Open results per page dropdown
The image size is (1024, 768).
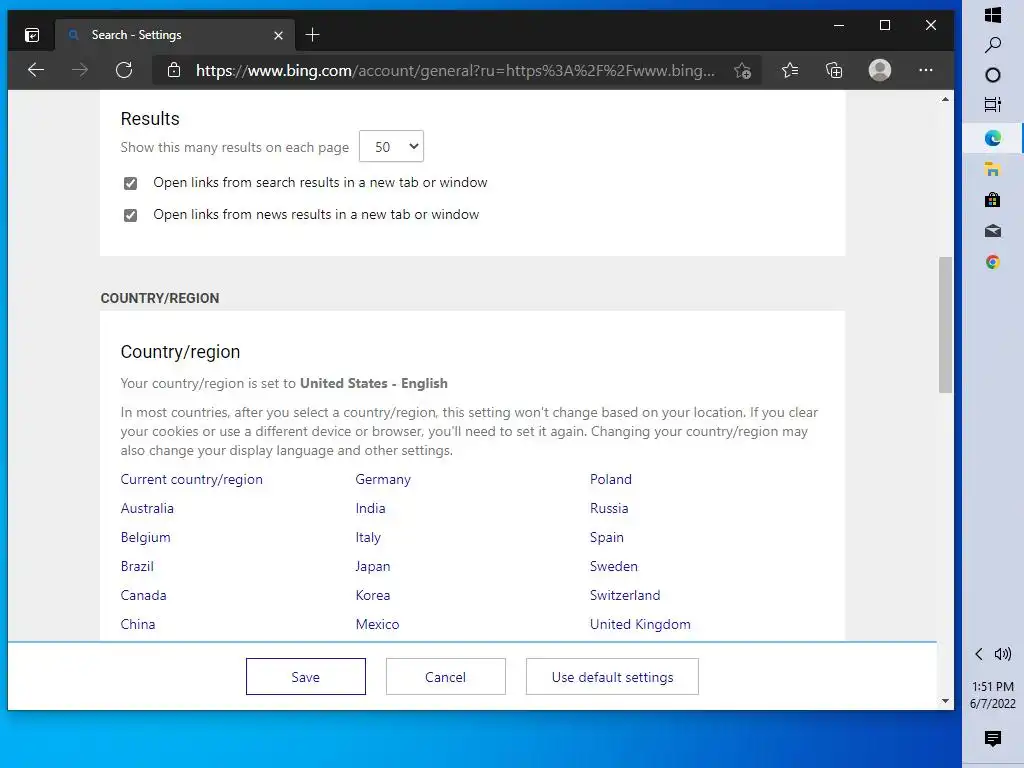391,146
